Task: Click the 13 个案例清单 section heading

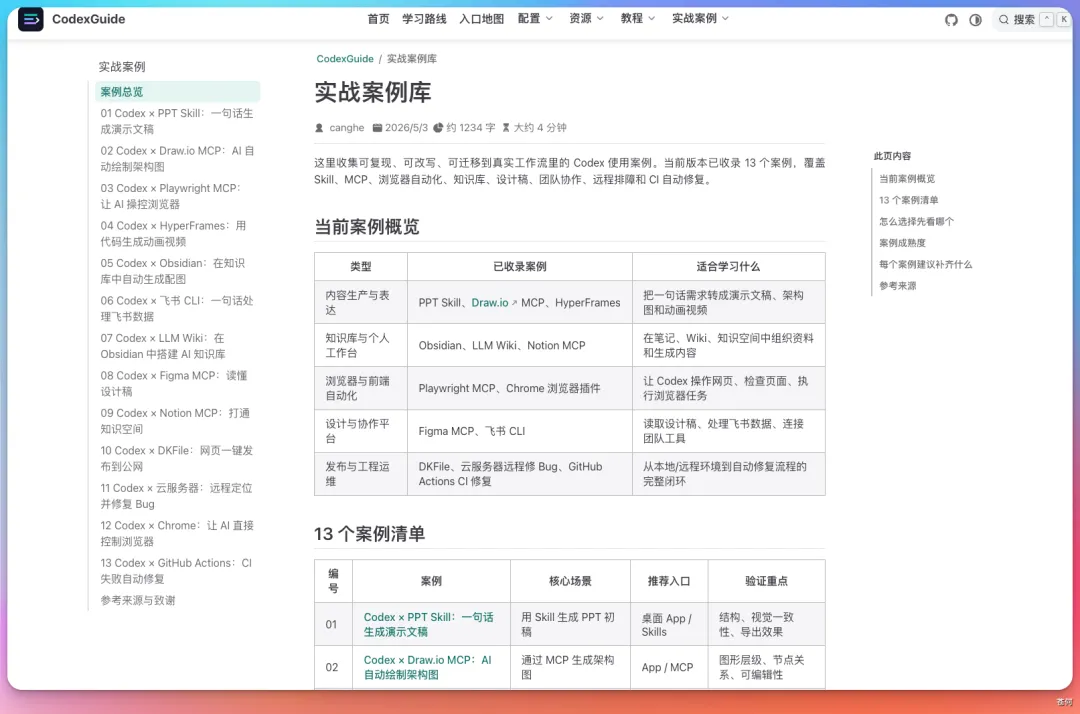Action: (x=369, y=534)
